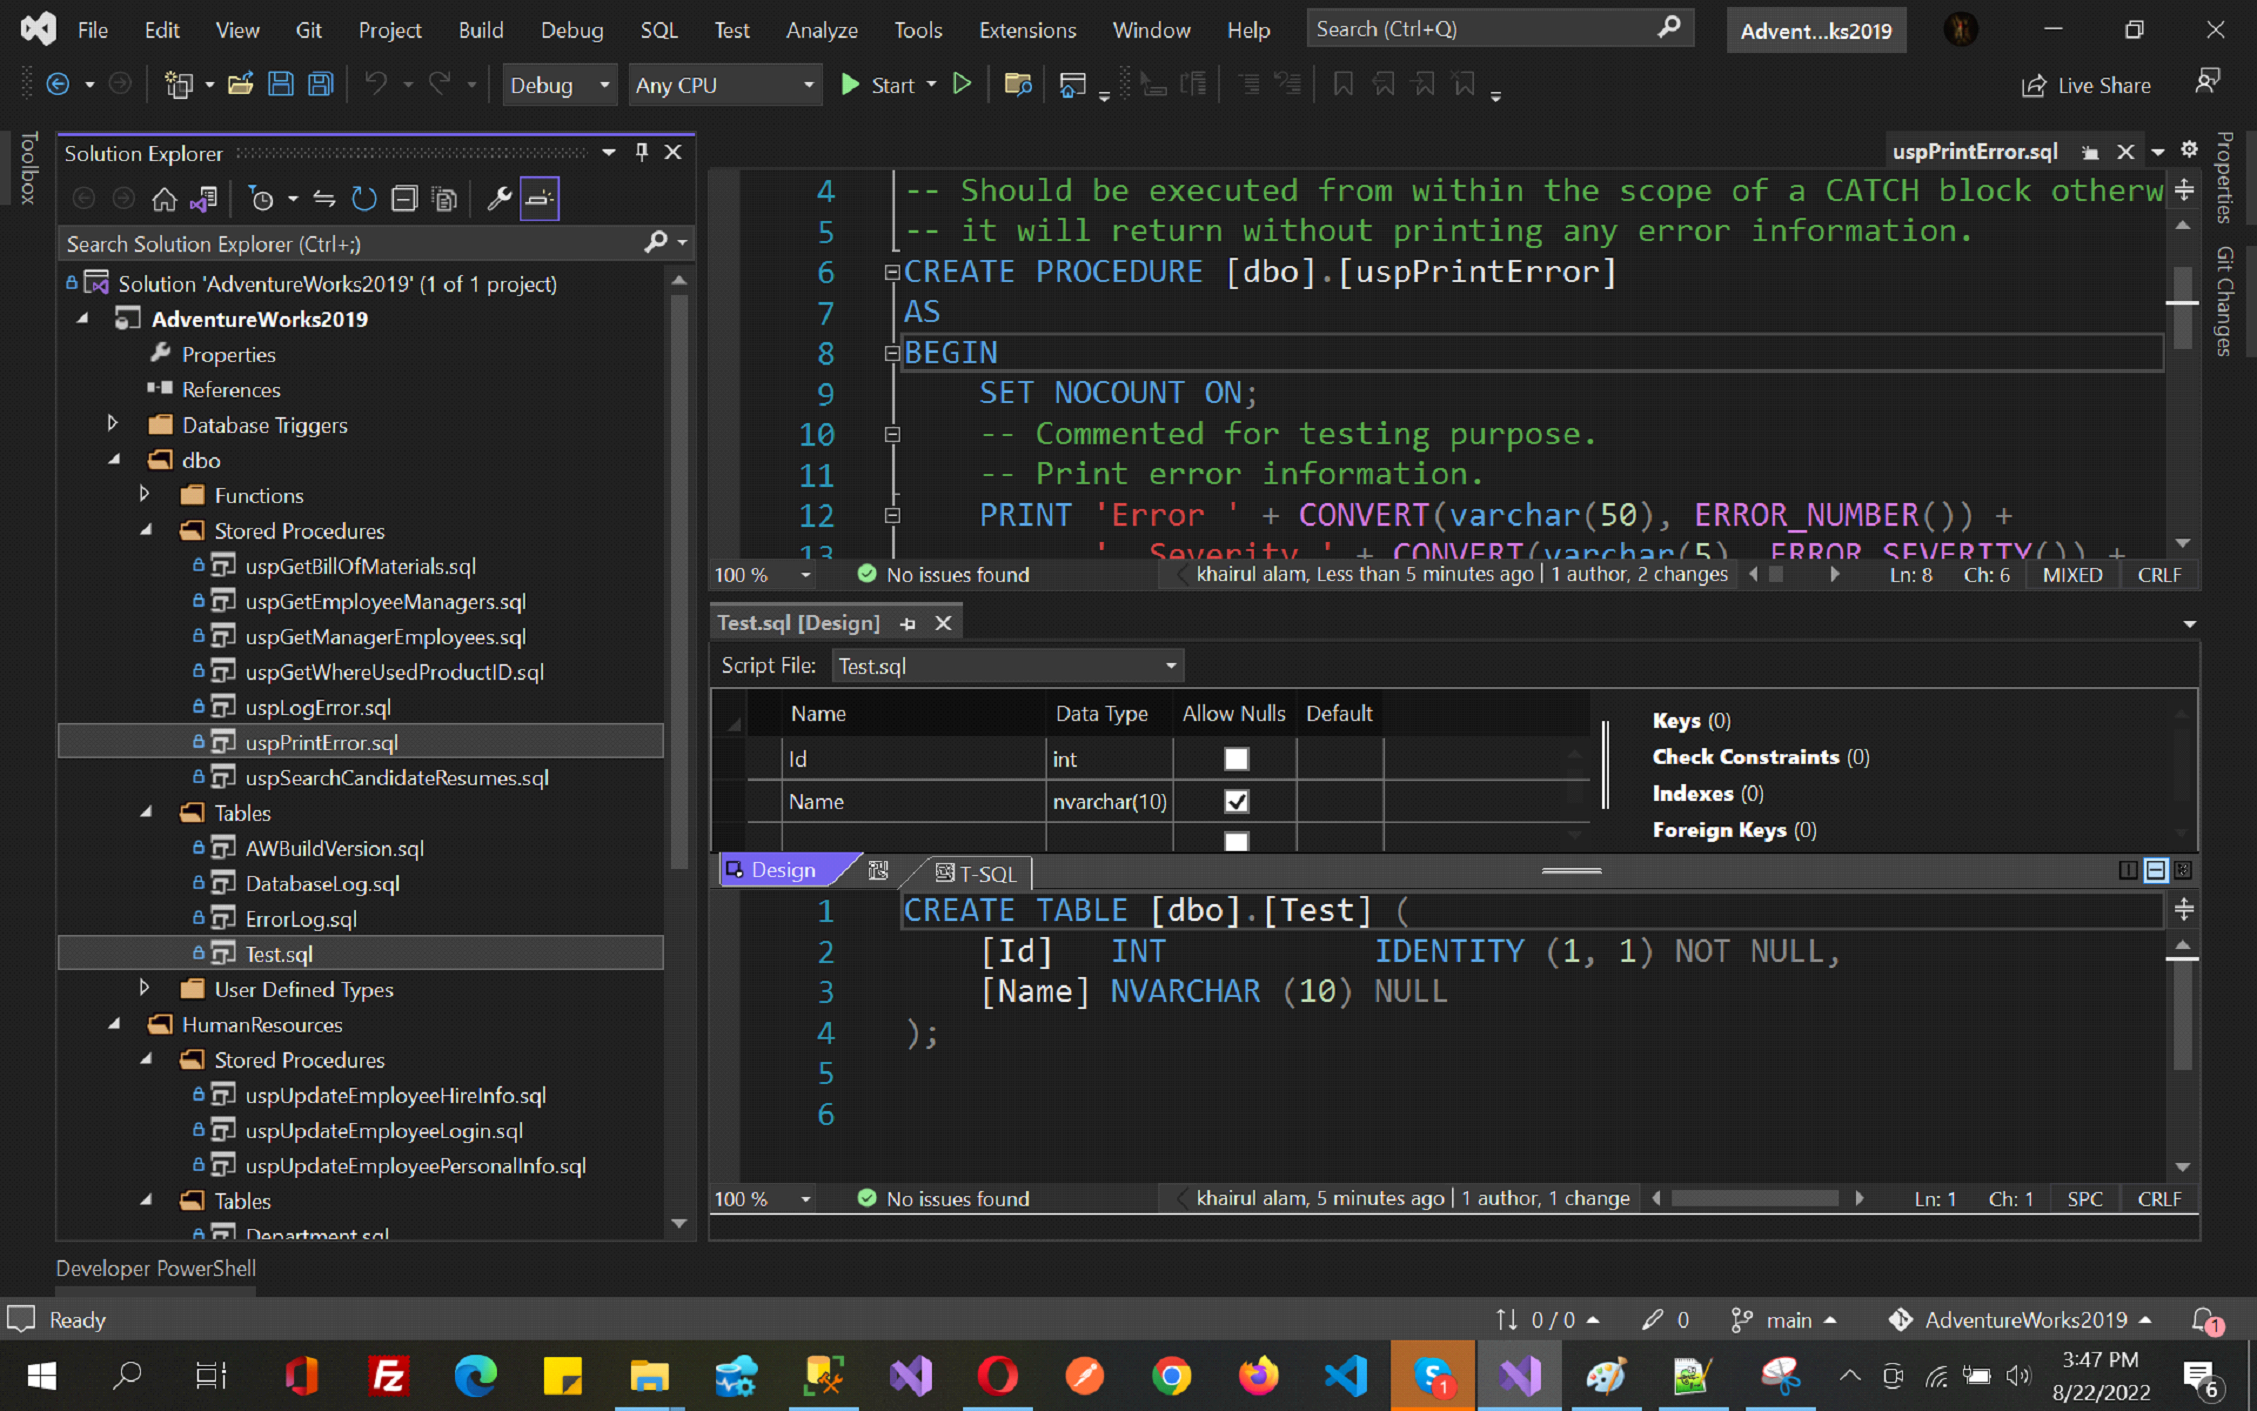Collapse All items in Solution Explorer
Screen dimensions: 2257x1411
coord(405,198)
